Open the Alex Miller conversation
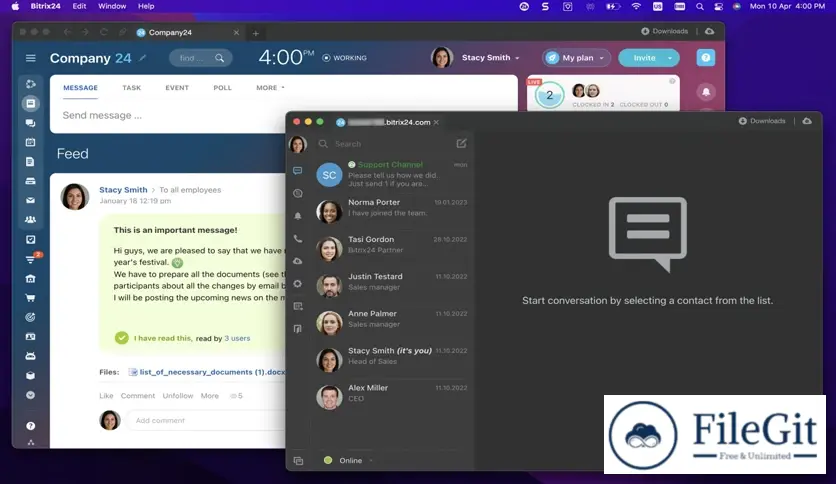Viewport: 836px width, 484px height. (x=392, y=397)
